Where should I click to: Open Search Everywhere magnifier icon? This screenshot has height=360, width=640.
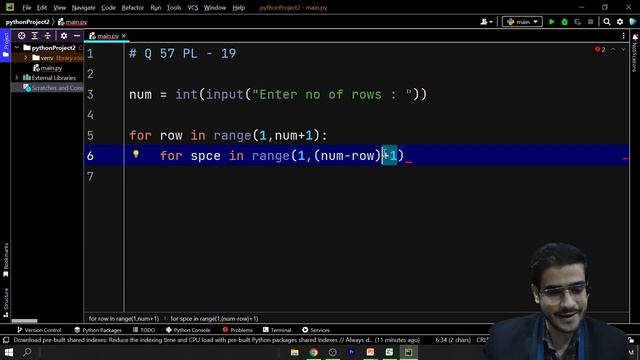pos(607,22)
